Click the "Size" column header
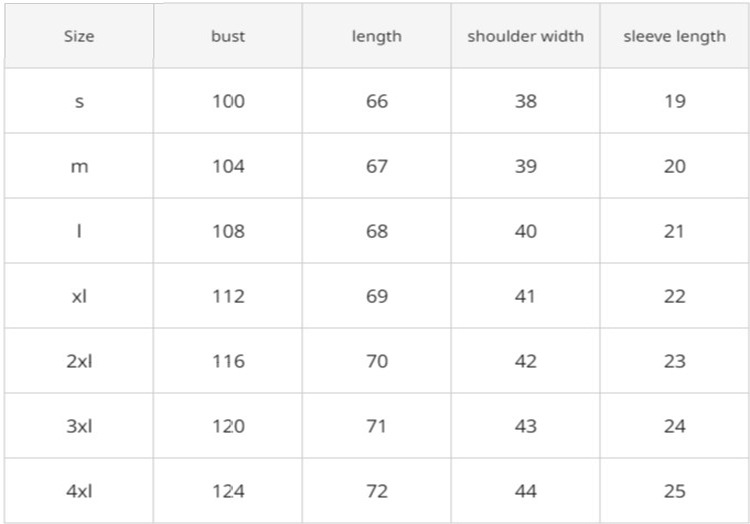This screenshot has width=750, height=524. tap(79, 36)
